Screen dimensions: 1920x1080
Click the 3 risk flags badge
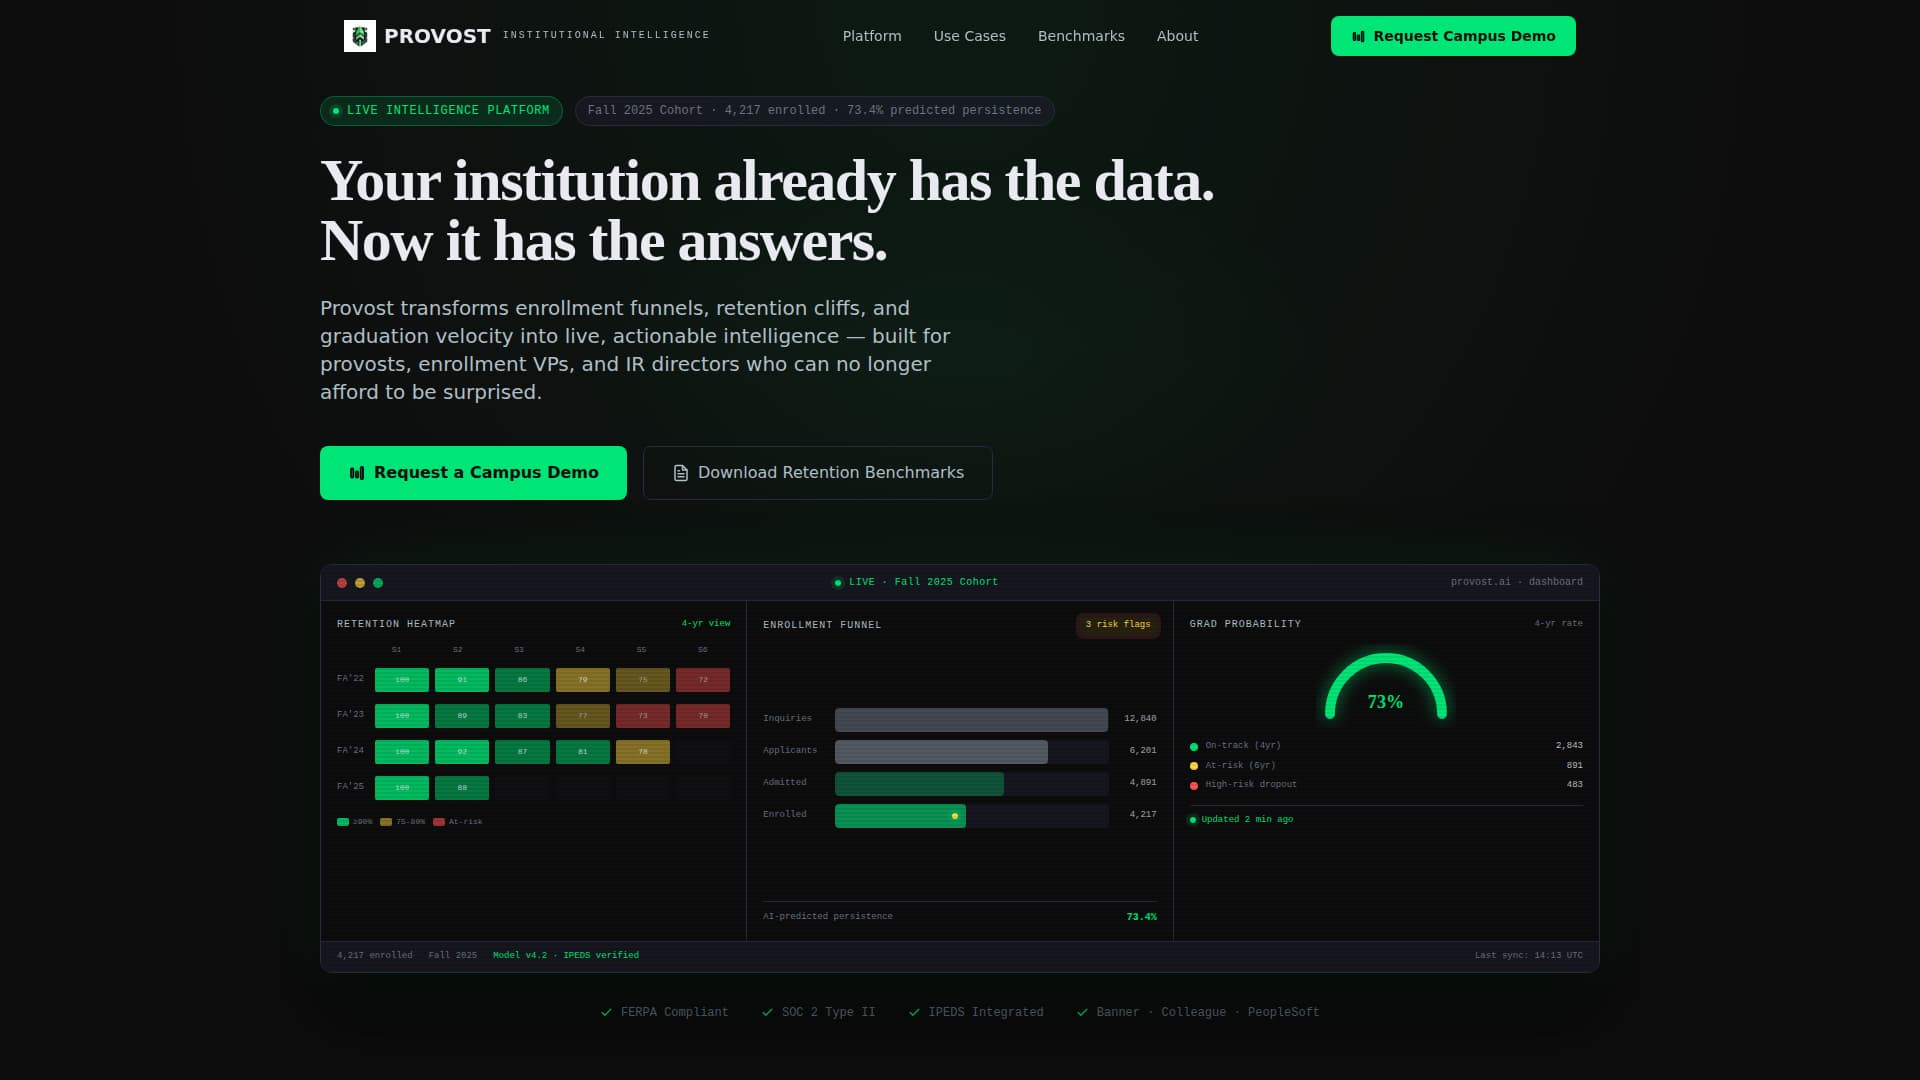(1118, 625)
